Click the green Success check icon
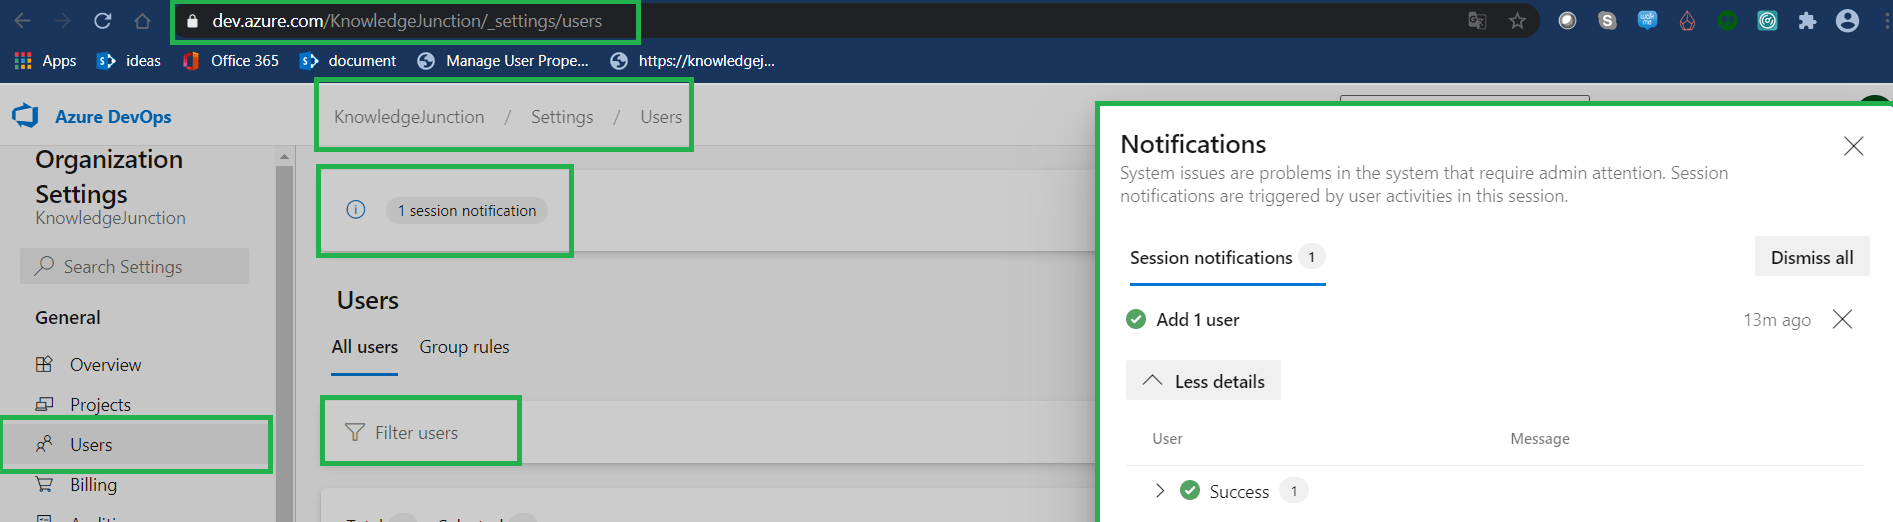Viewport: 1893px width, 522px height. pos(1190,490)
